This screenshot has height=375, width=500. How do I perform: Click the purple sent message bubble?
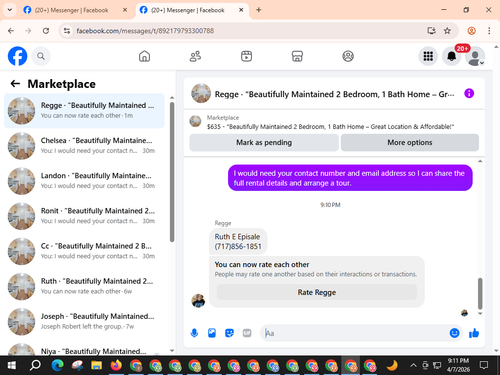tap(350, 178)
